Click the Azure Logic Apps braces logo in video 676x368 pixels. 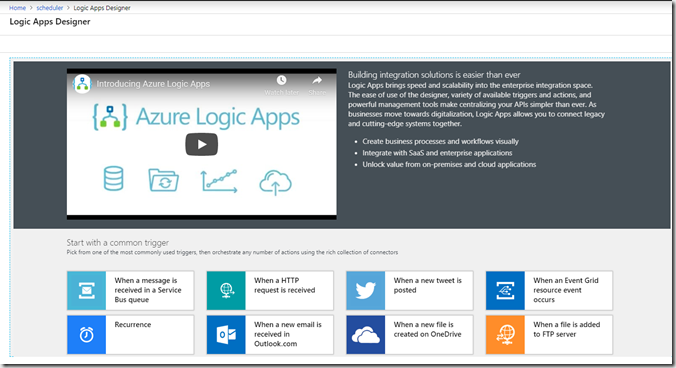[x=110, y=117]
